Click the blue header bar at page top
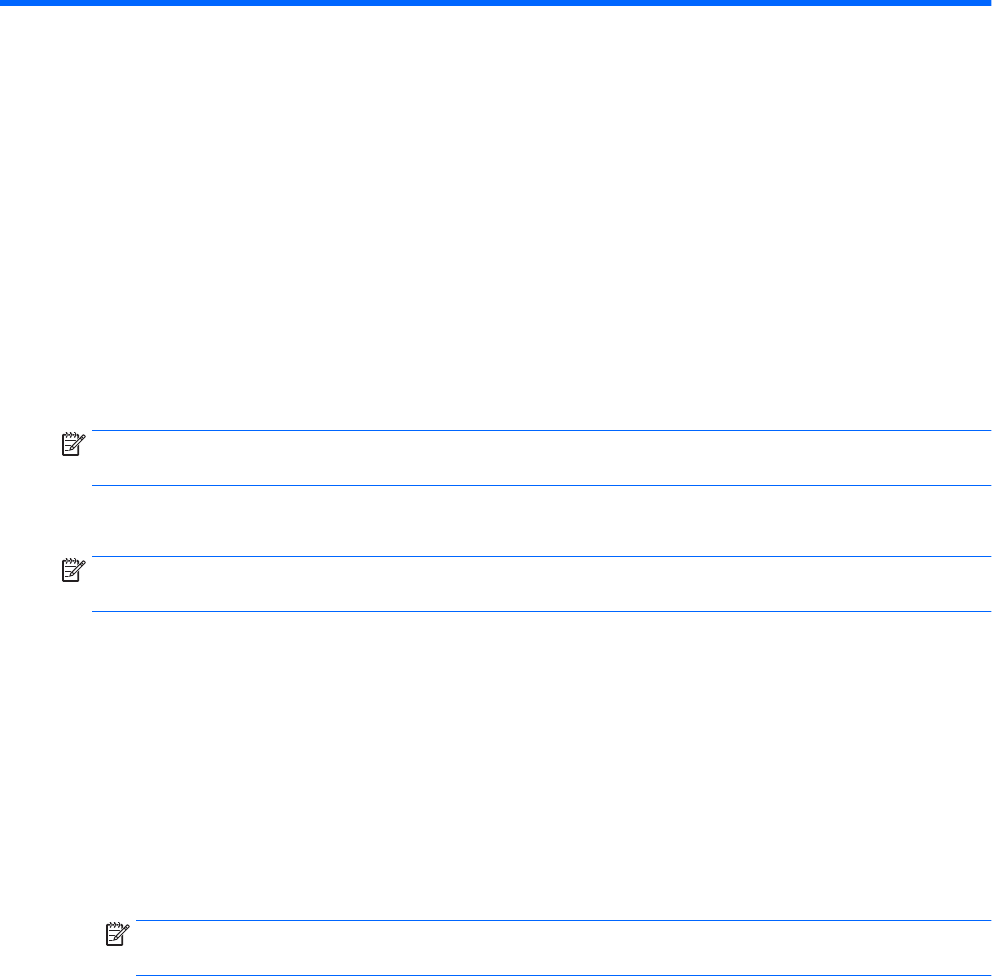992x976 pixels. [x=496, y=4]
